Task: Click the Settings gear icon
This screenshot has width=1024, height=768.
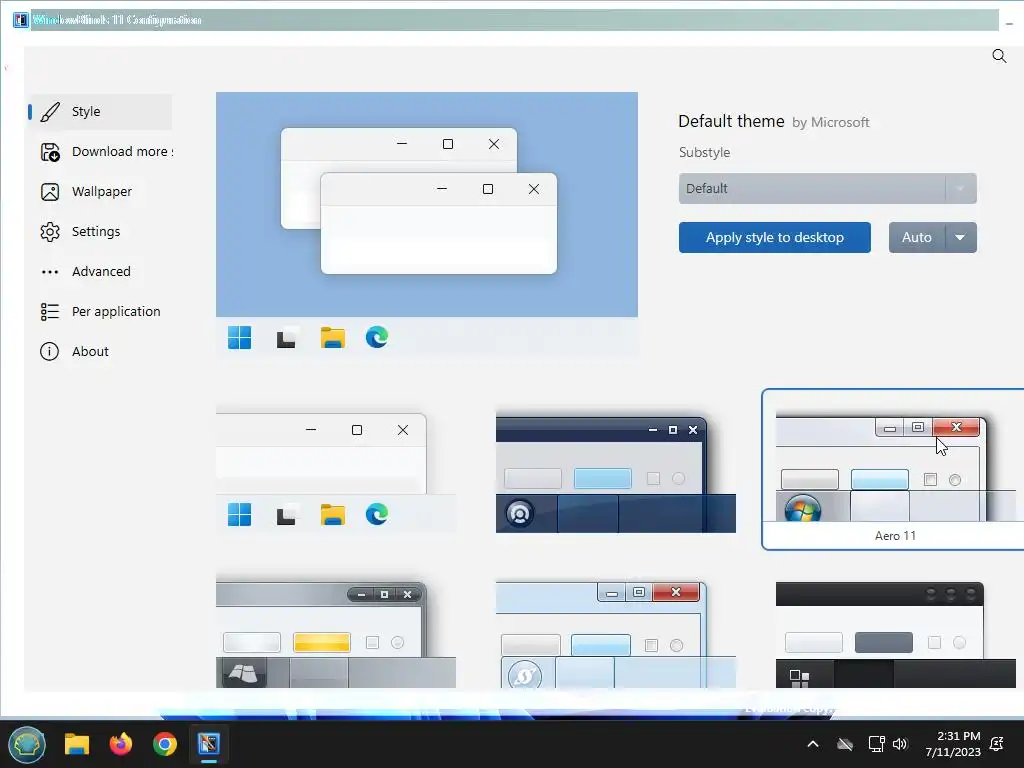Action: click(50, 231)
